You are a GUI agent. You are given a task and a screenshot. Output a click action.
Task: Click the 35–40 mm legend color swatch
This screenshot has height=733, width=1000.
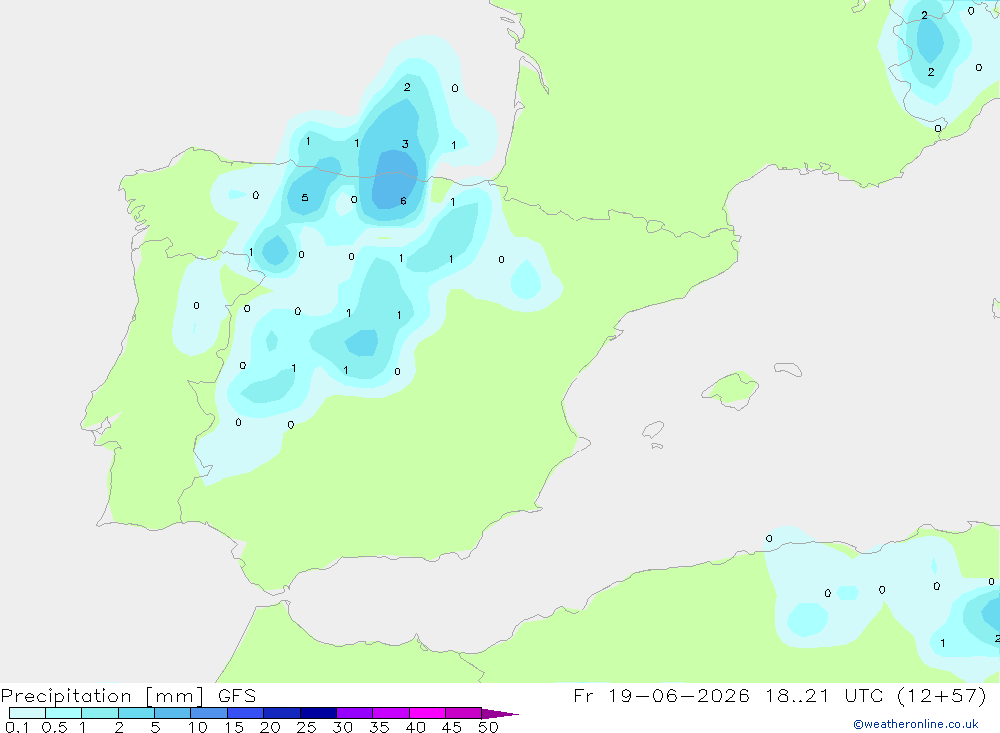390,713
